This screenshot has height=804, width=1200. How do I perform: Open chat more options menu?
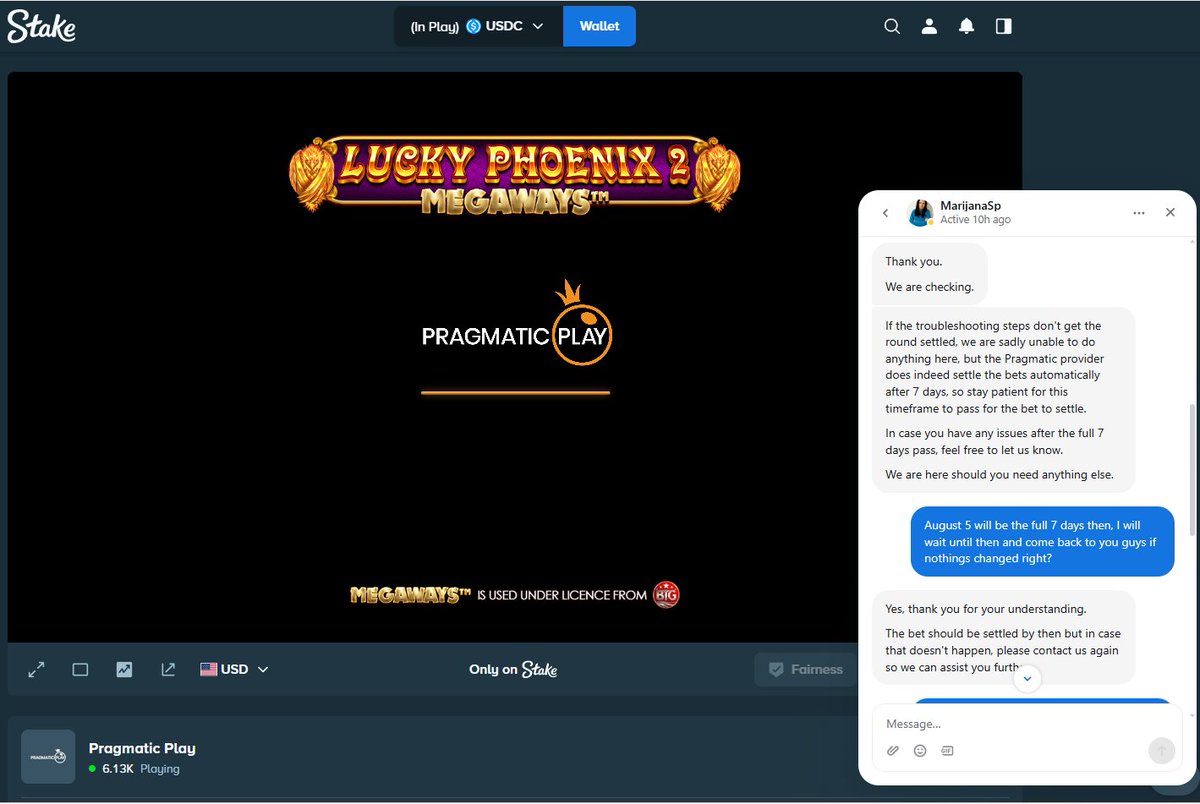[x=1138, y=213]
